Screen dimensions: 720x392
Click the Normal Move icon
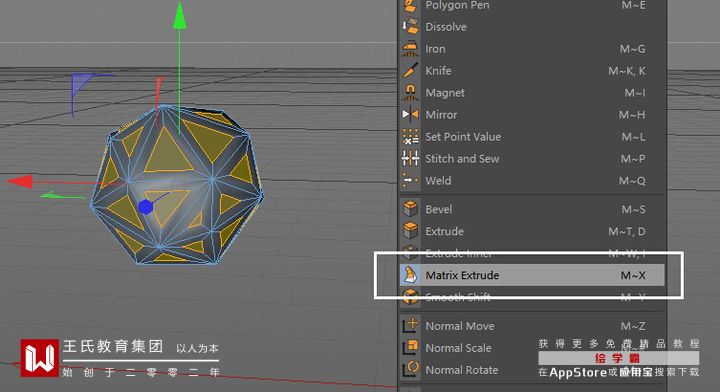point(410,325)
